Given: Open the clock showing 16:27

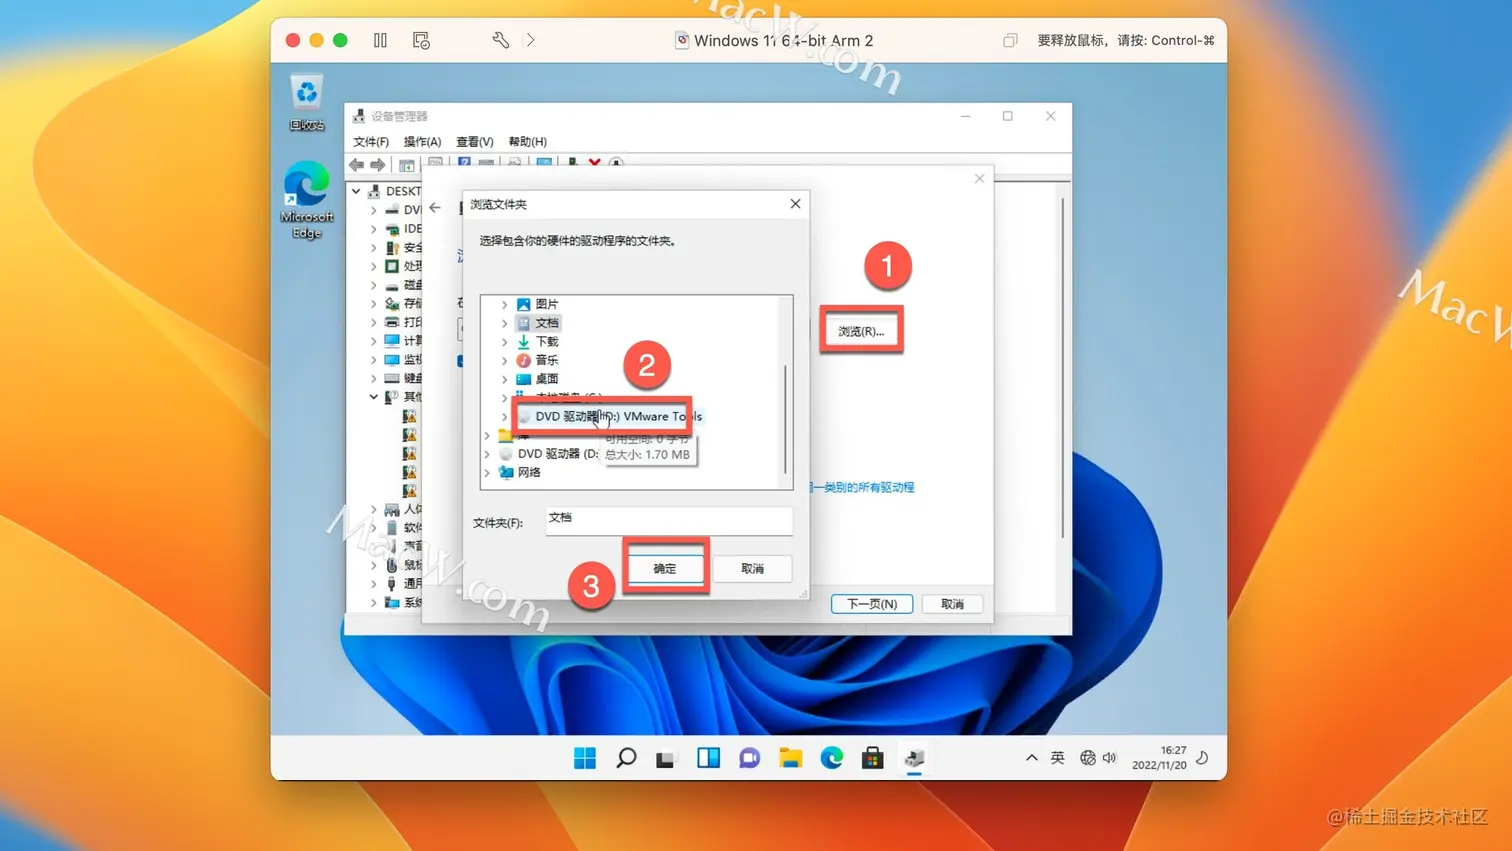Looking at the screenshot, I should click(x=1159, y=757).
